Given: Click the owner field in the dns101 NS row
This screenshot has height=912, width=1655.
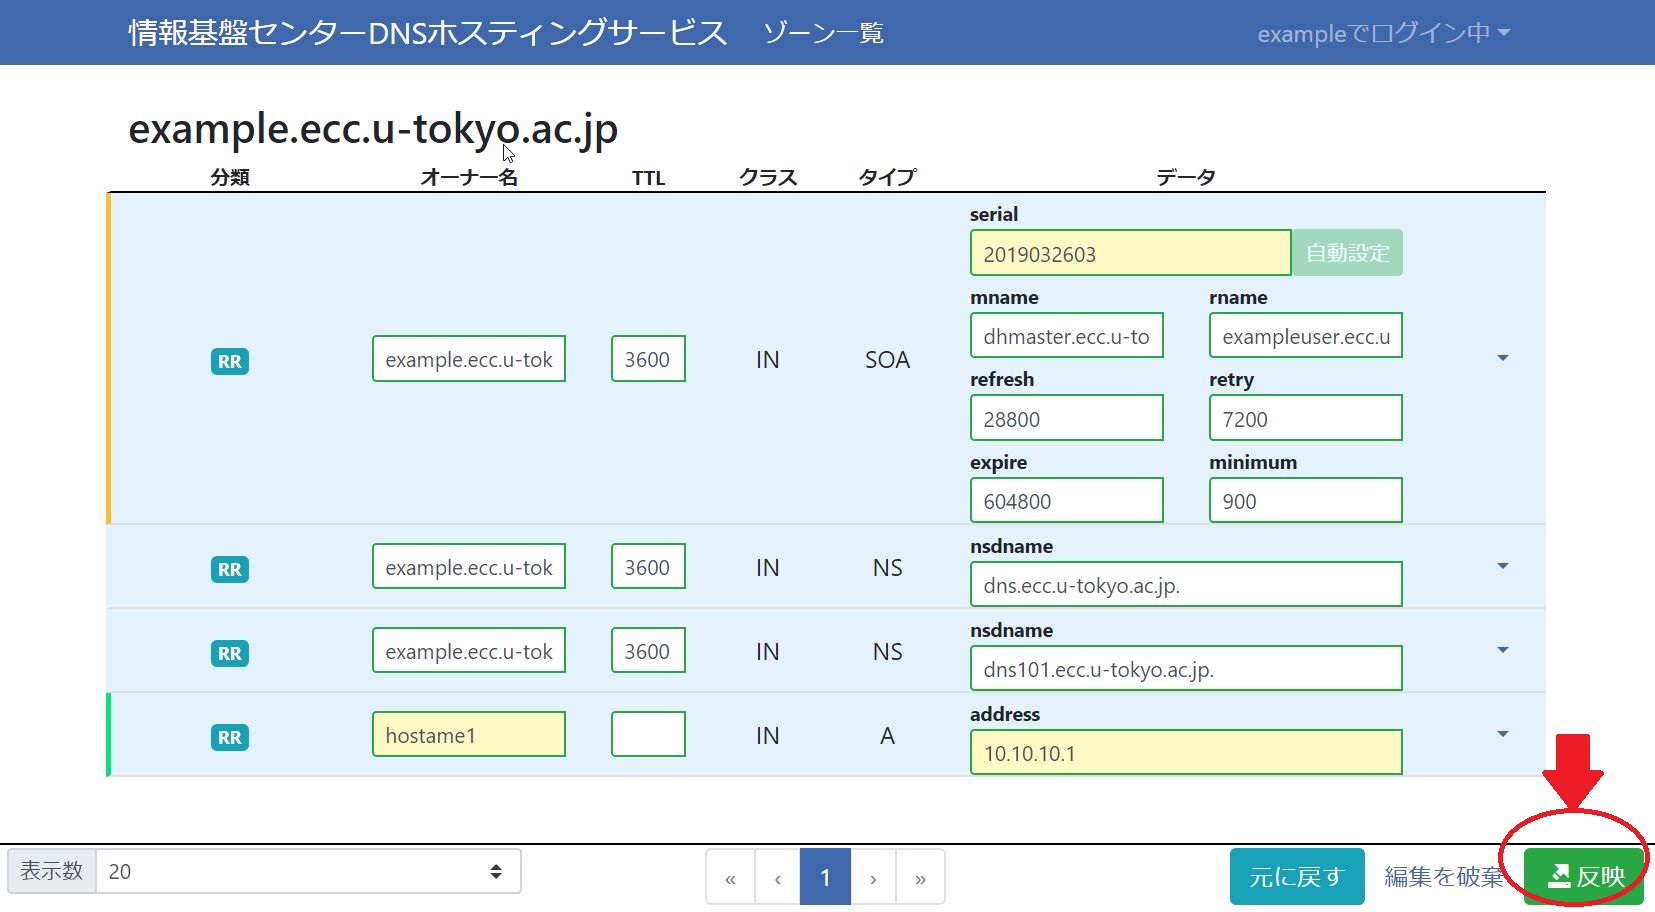Looking at the screenshot, I should [x=469, y=651].
